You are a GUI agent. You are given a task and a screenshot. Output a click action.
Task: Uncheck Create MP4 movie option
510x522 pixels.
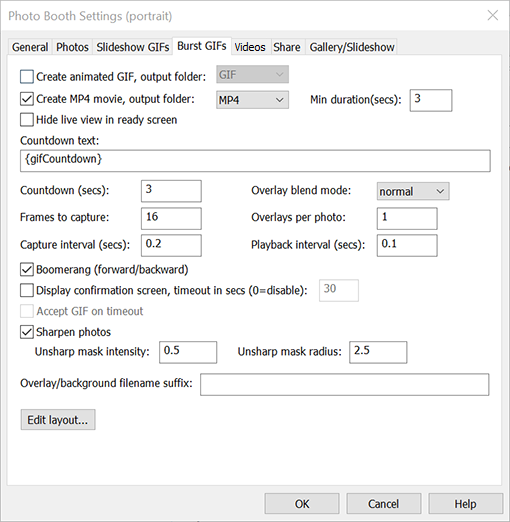click(27, 99)
